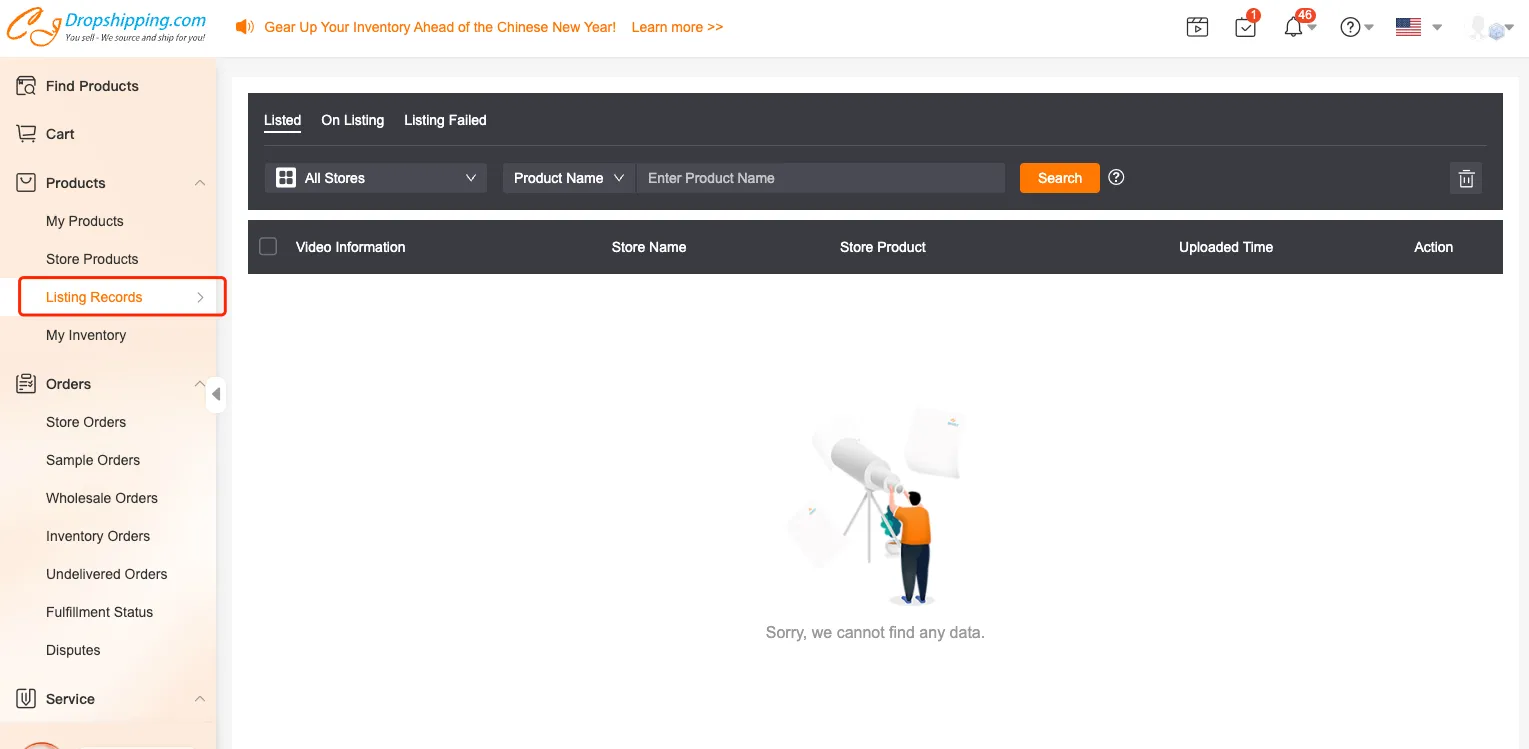Screen dimensions: 1529x749
Task: Open the All Stores dropdown
Action: (376, 178)
